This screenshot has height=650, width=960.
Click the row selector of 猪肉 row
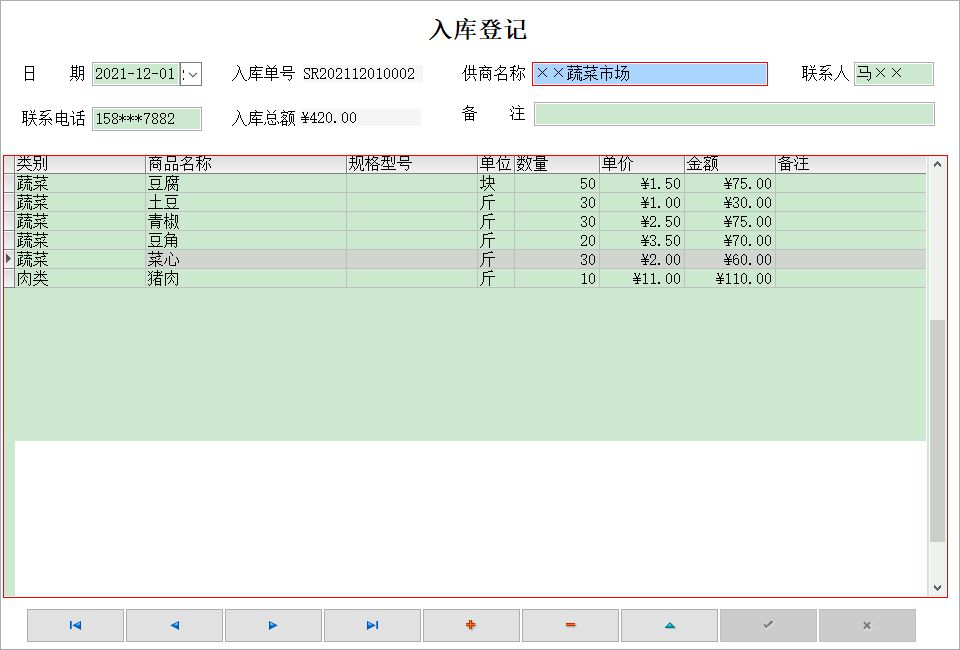(9, 278)
